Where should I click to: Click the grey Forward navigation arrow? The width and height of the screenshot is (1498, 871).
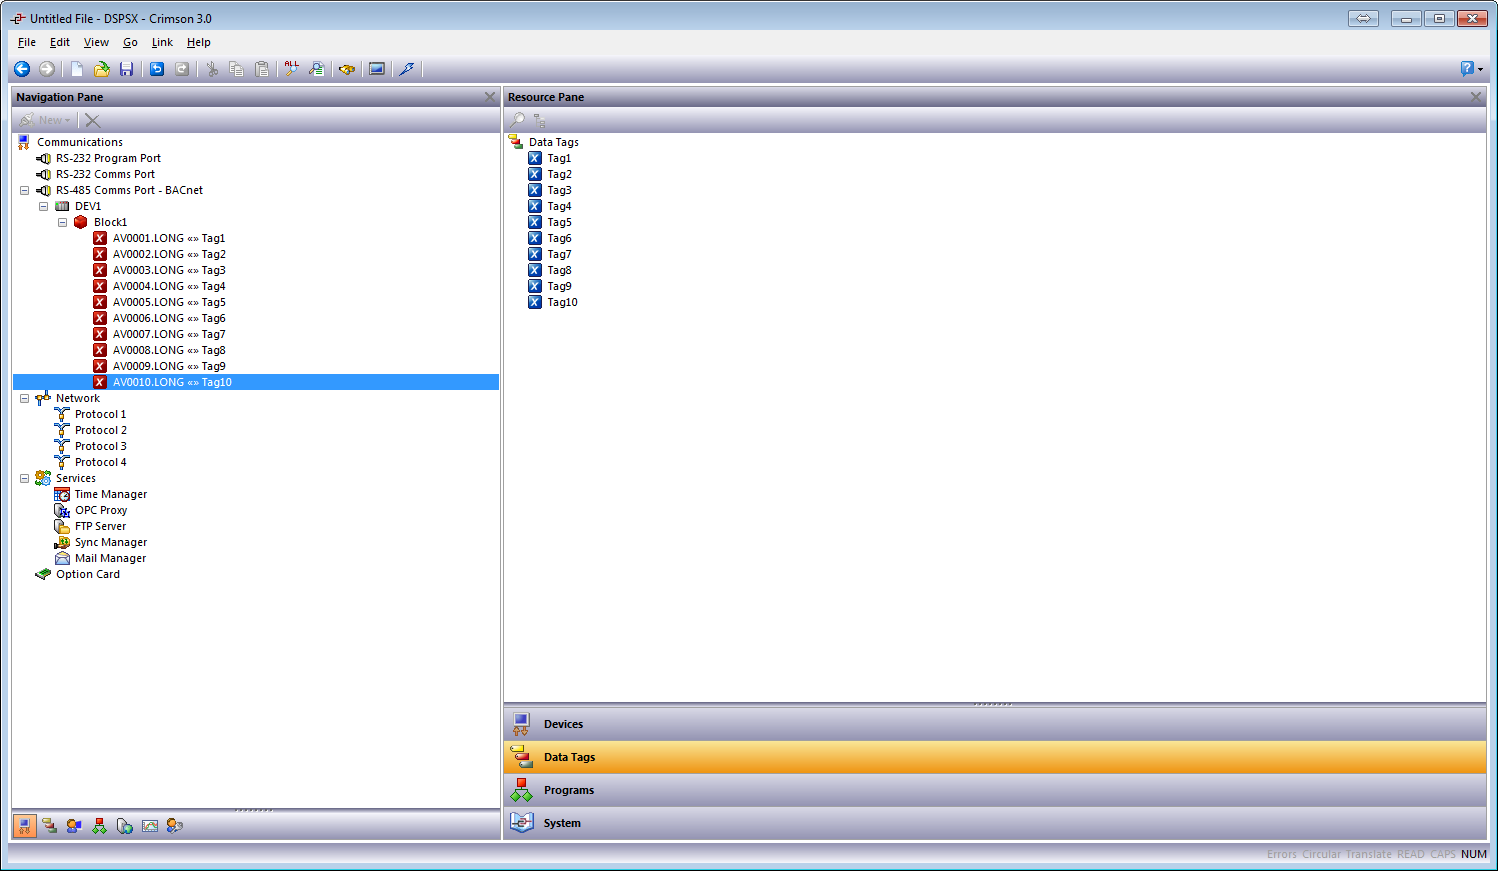pos(47,69)
